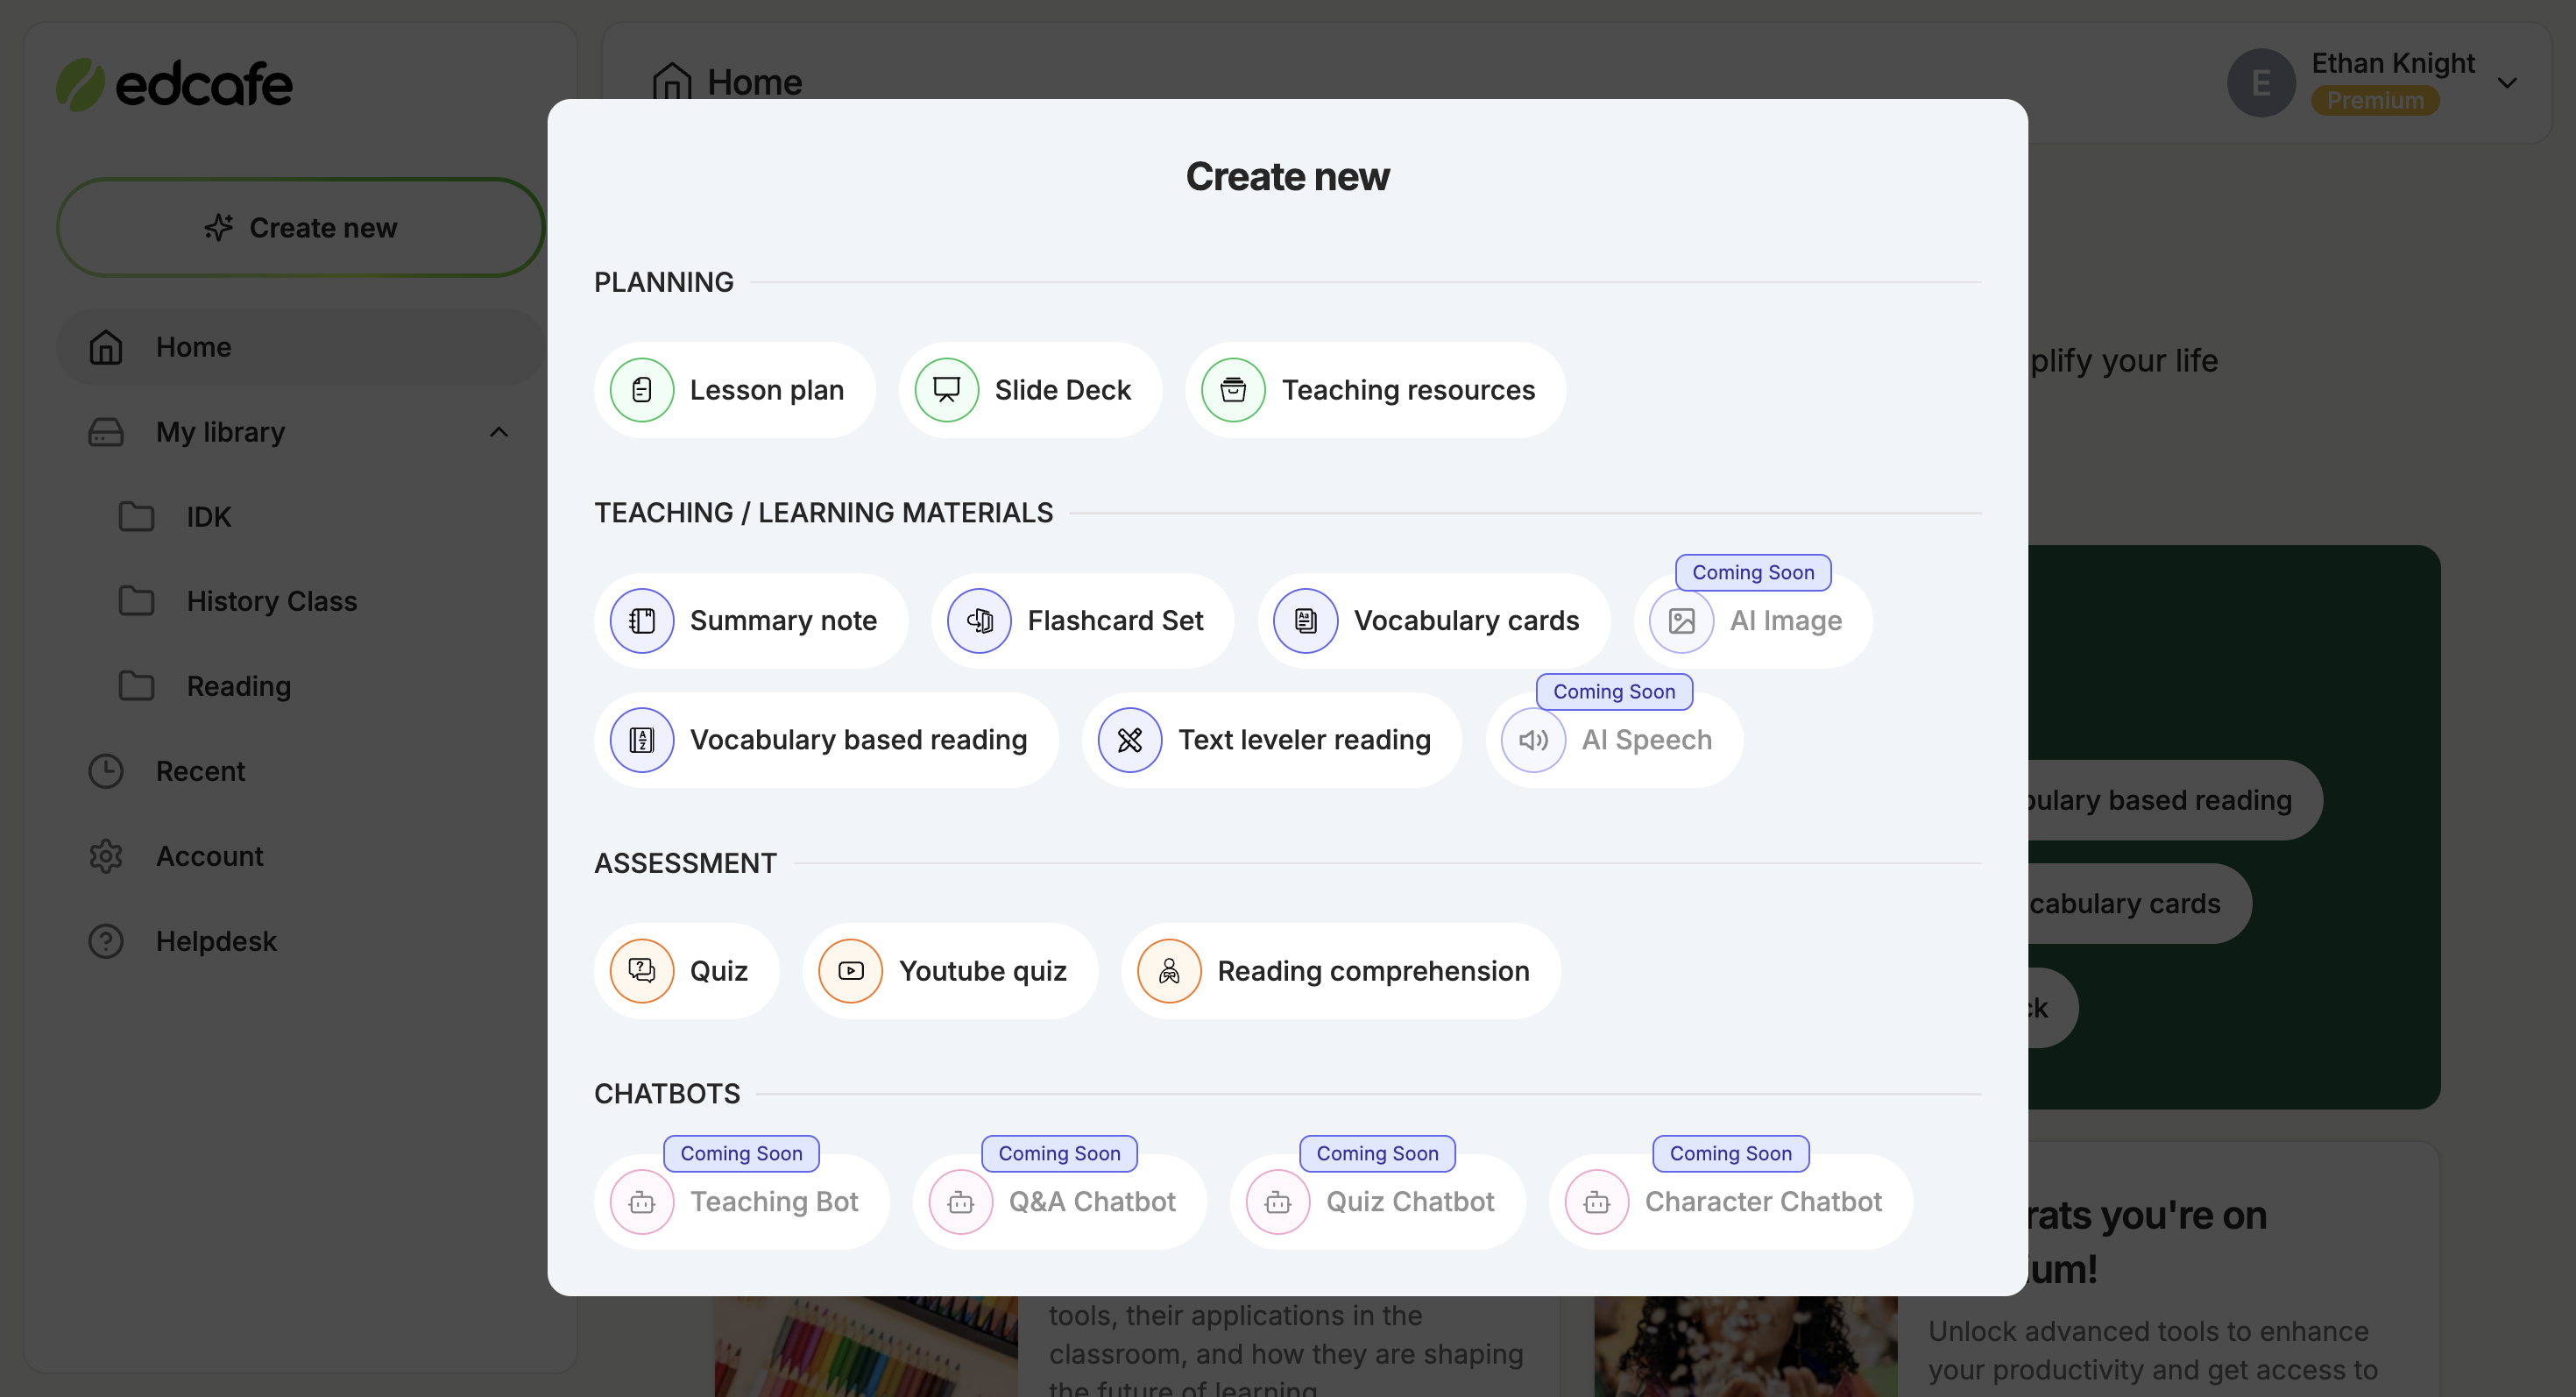Image resolution: width=2576 pixels, height=1397 pixels.
Task: Select Vocabulary based reading in dialog
Action: 826,740
